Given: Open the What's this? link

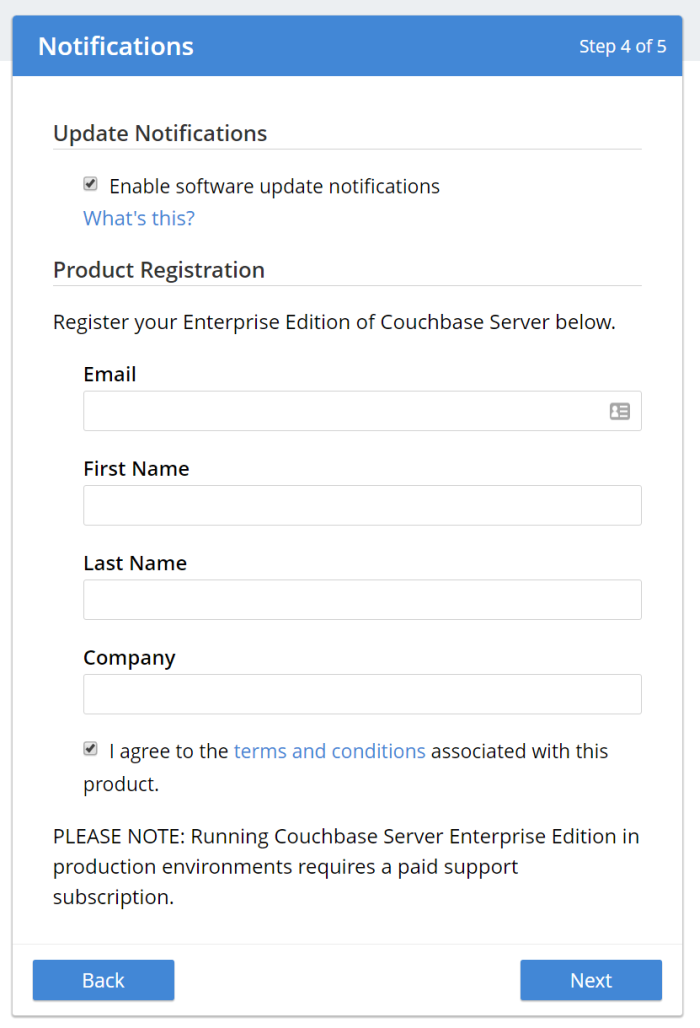Looking at the screenshot, I should (x=138, y=218).
